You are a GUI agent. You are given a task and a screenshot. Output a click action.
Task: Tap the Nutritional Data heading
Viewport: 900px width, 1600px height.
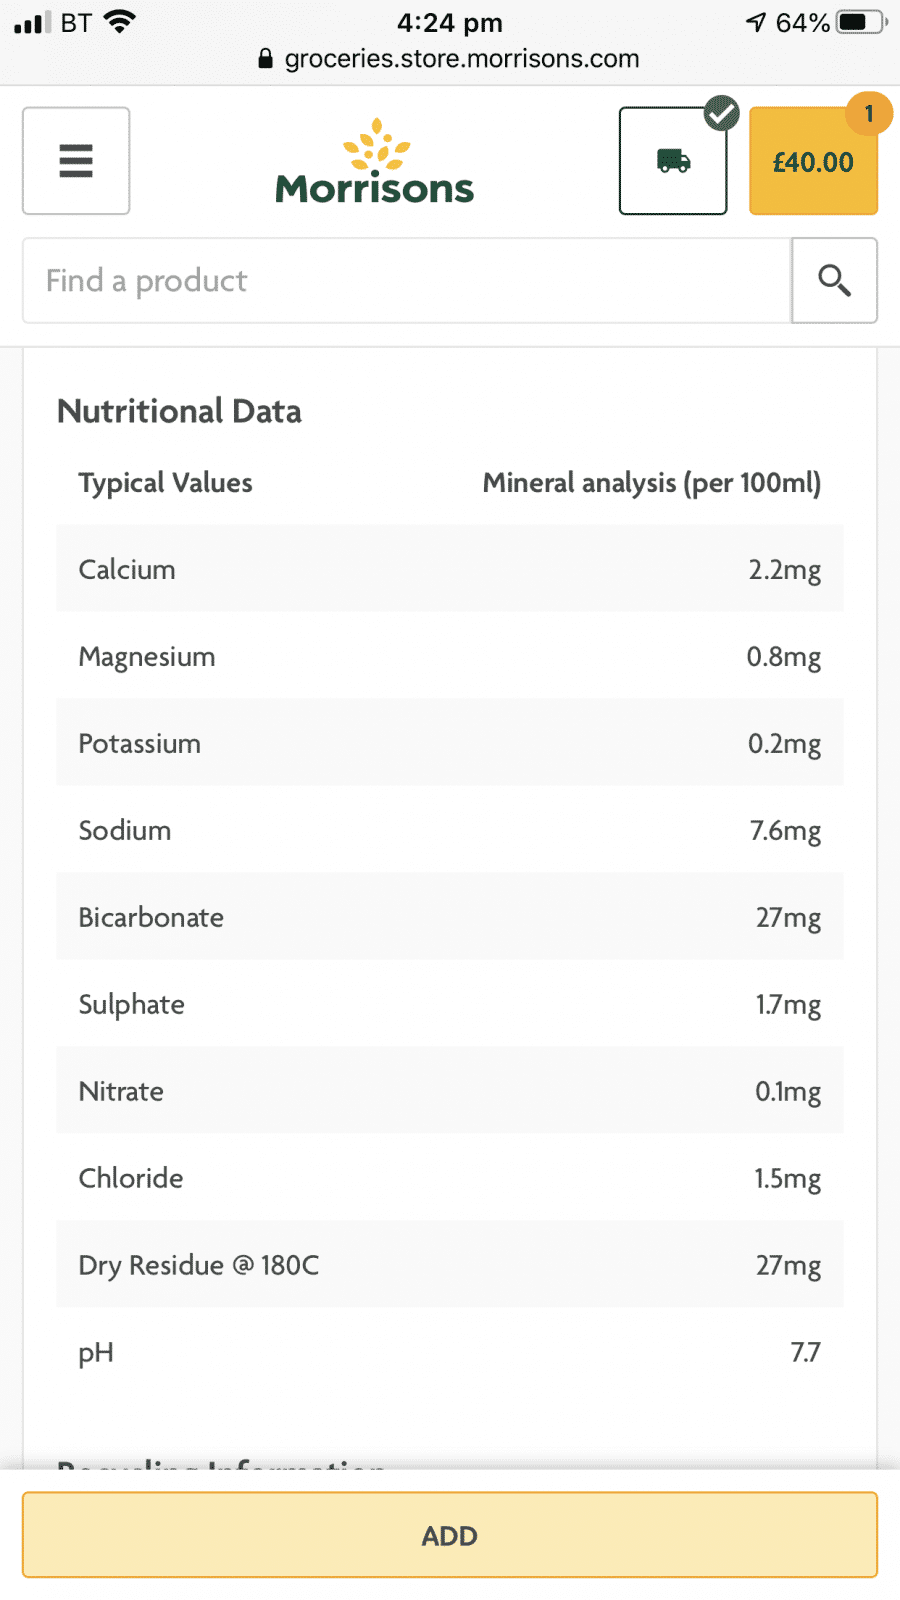click(179, 411)
